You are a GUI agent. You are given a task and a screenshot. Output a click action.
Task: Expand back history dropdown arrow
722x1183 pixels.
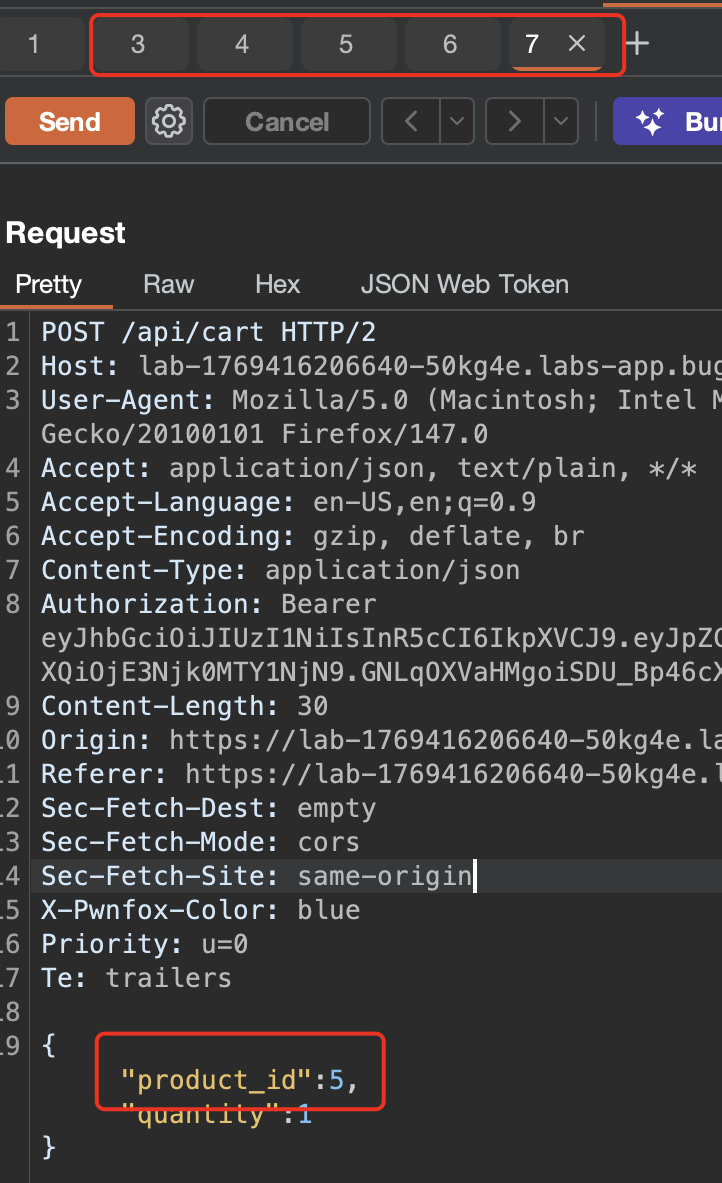pos(457,122)
